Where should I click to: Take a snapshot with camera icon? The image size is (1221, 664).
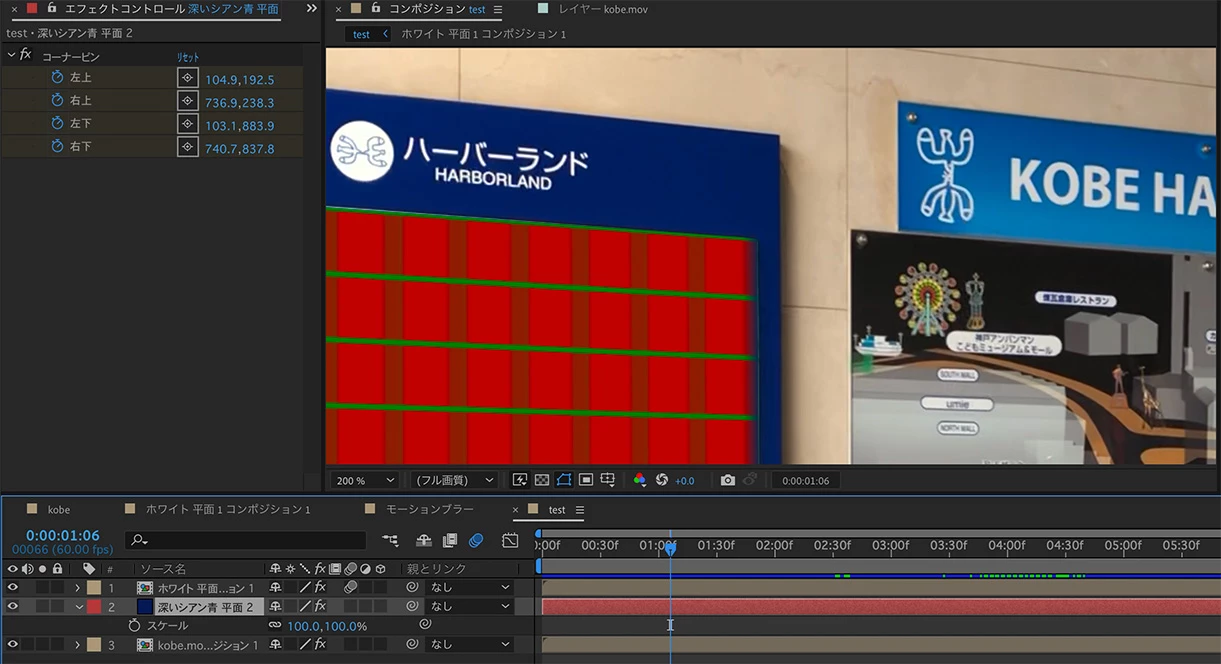(728, 480)
